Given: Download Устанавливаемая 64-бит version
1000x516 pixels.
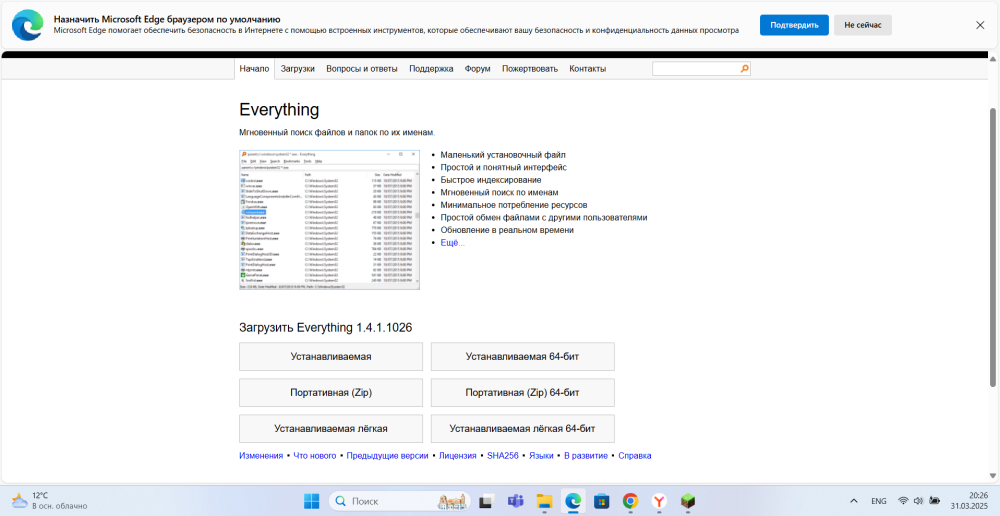Looking at the screenshot, I should click(522, 357).
